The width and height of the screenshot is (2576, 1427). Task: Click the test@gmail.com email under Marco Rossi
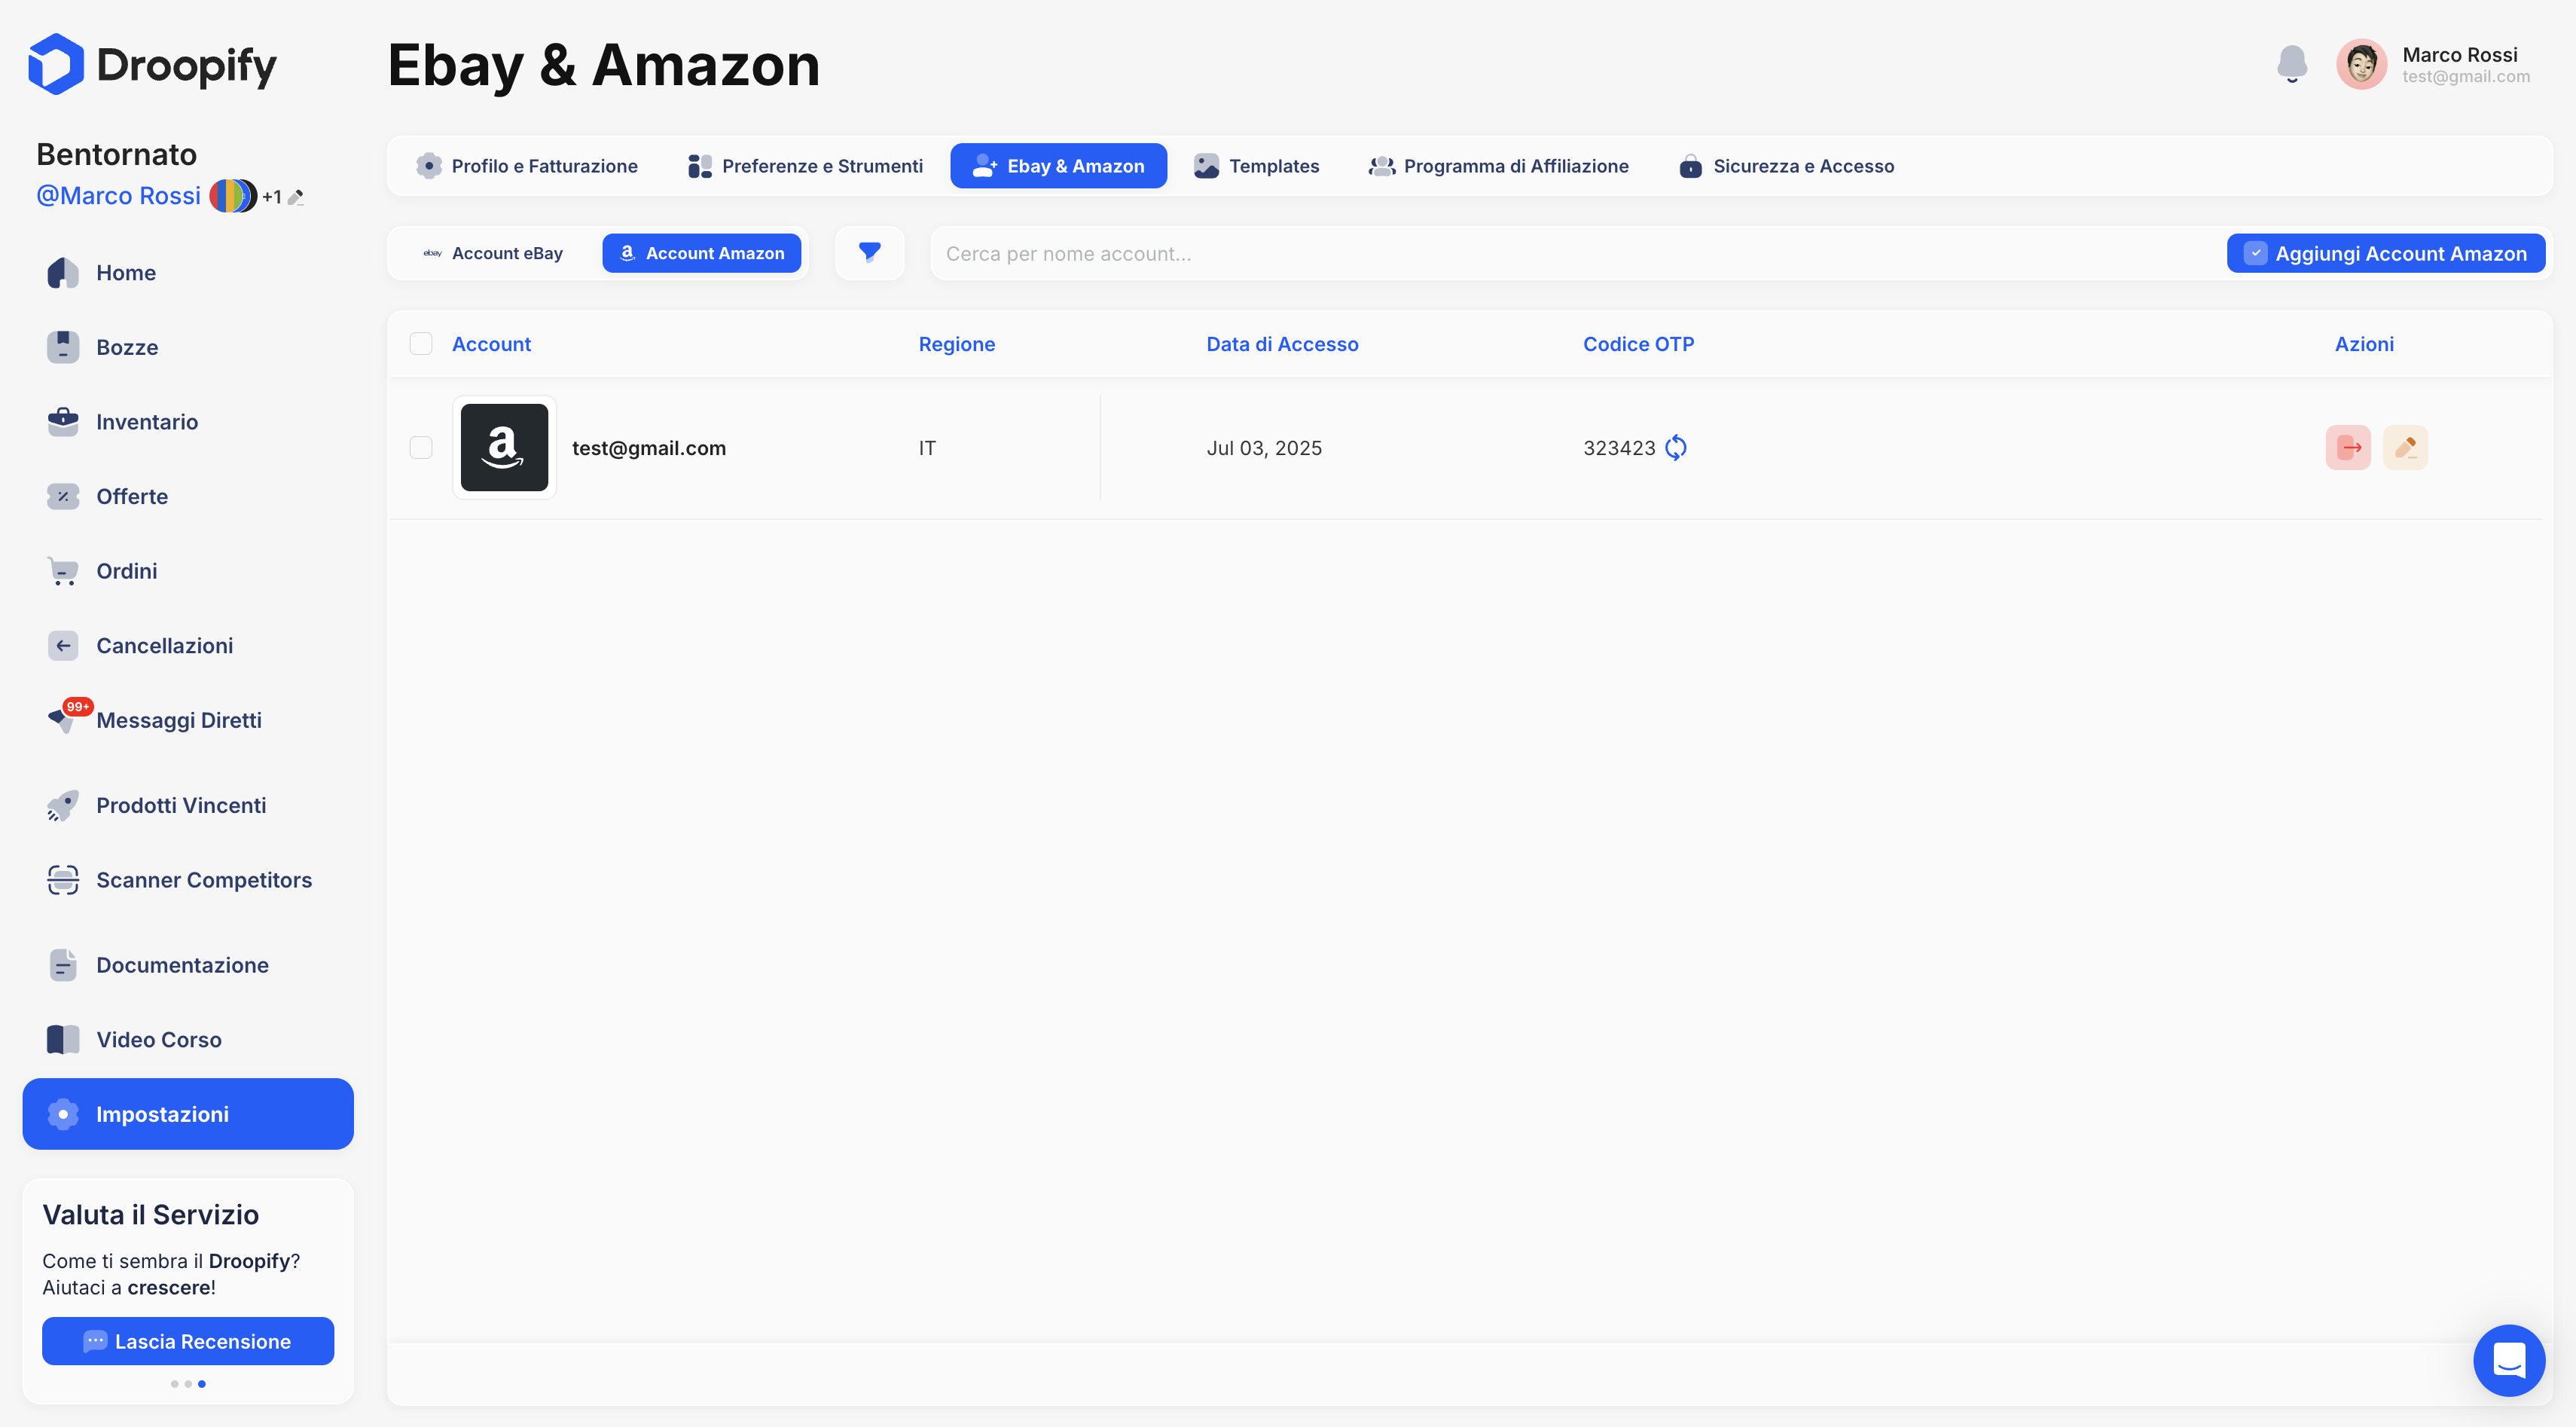(x=2466, y=77)
